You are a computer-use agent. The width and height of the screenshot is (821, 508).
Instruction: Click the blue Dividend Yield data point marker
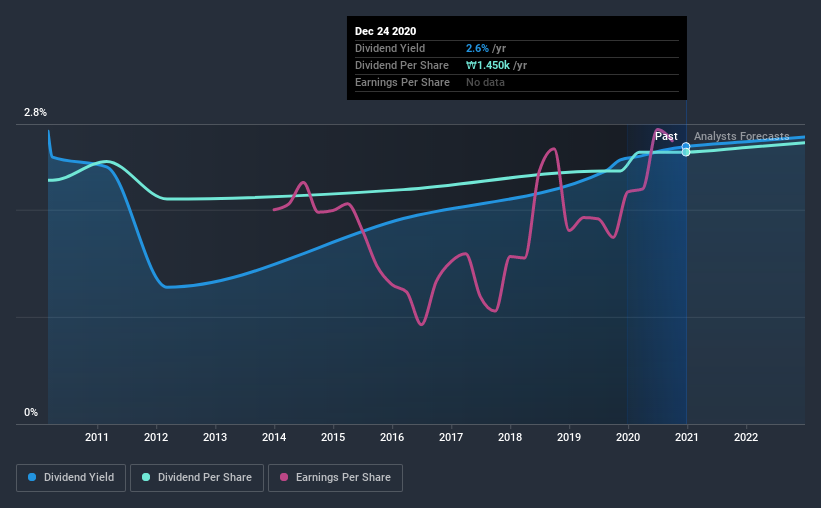click(686, 146)
